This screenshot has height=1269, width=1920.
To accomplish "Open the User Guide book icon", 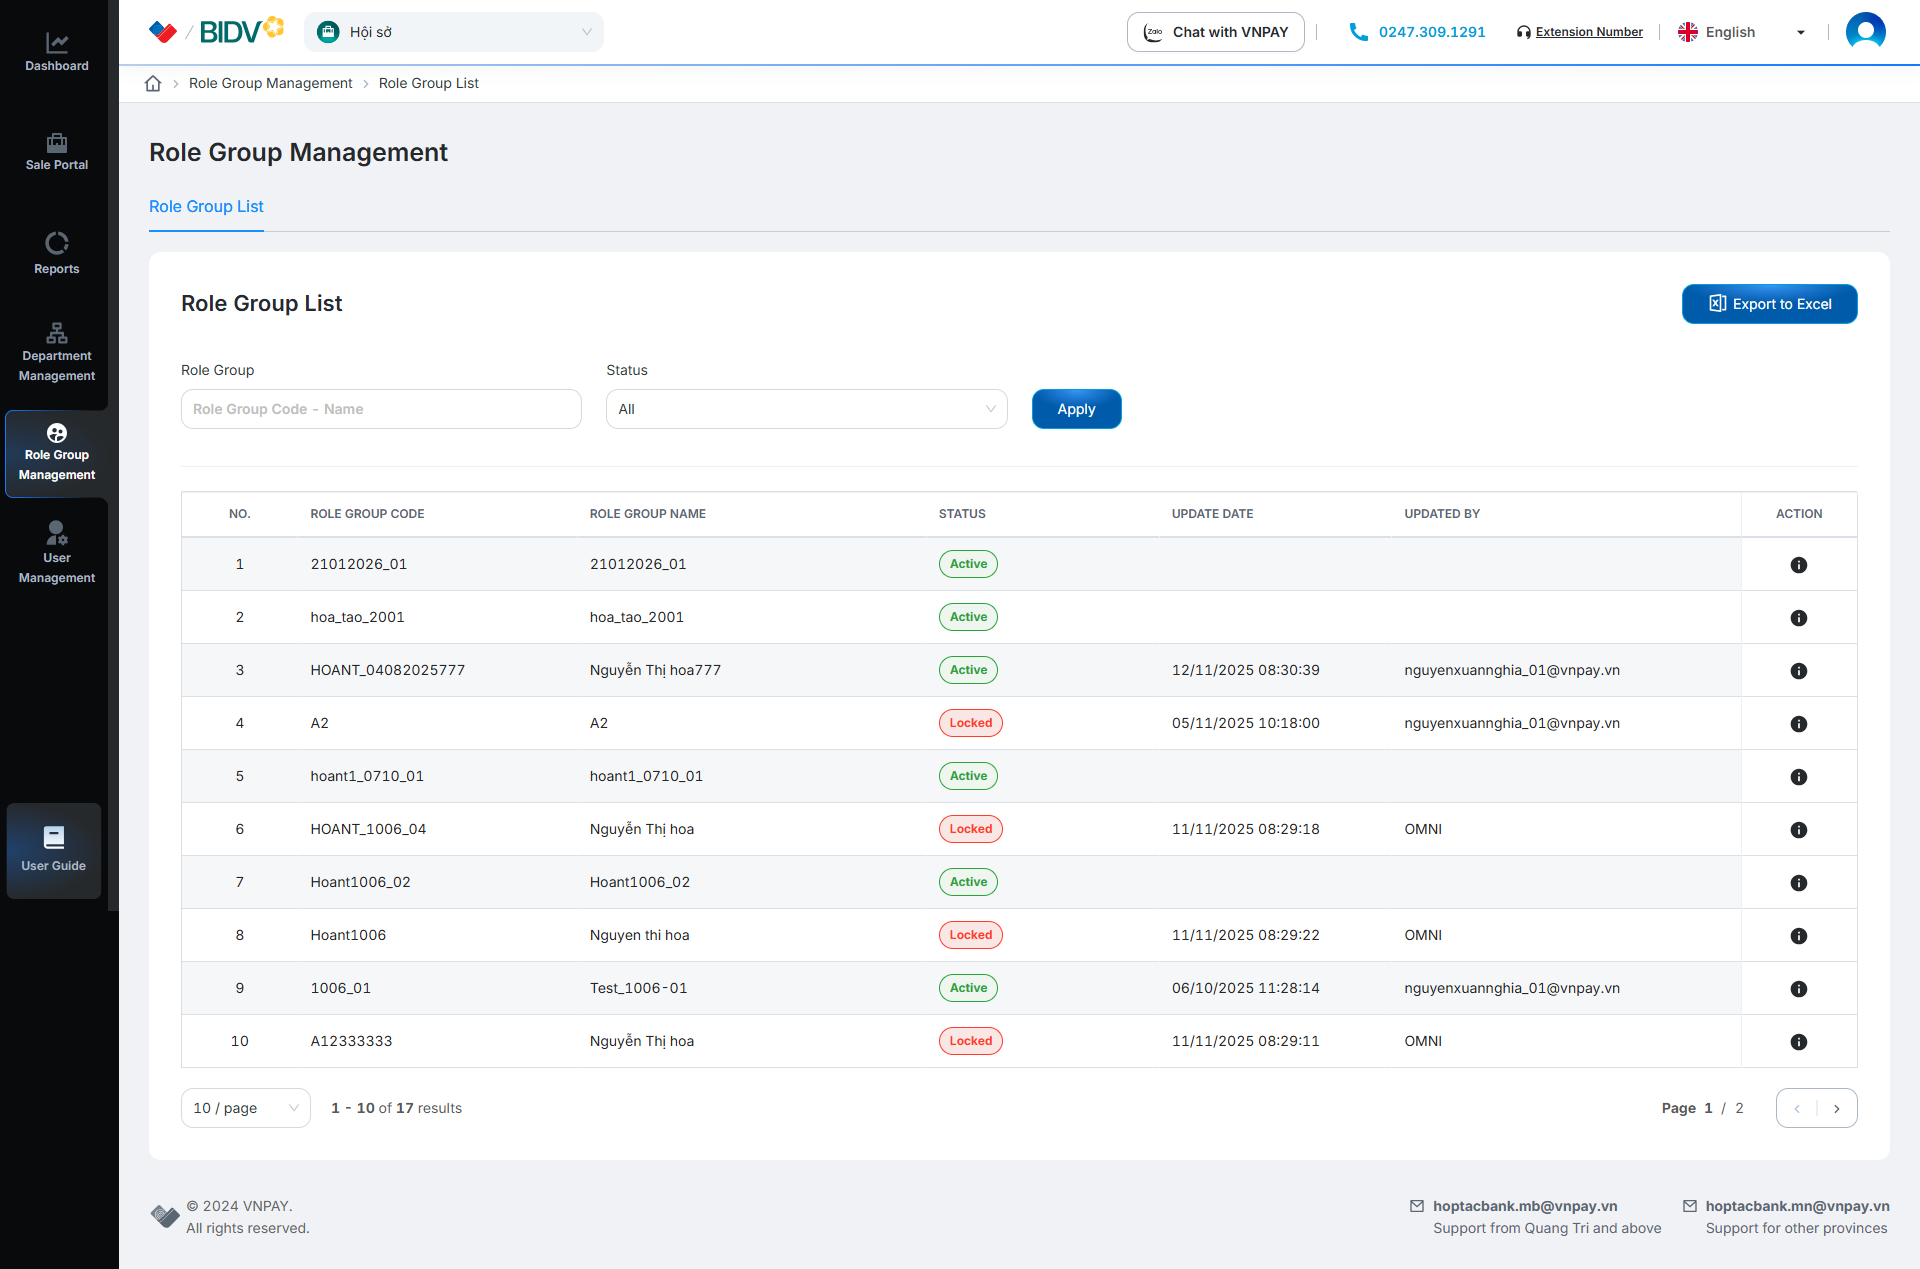I will 54,838.
